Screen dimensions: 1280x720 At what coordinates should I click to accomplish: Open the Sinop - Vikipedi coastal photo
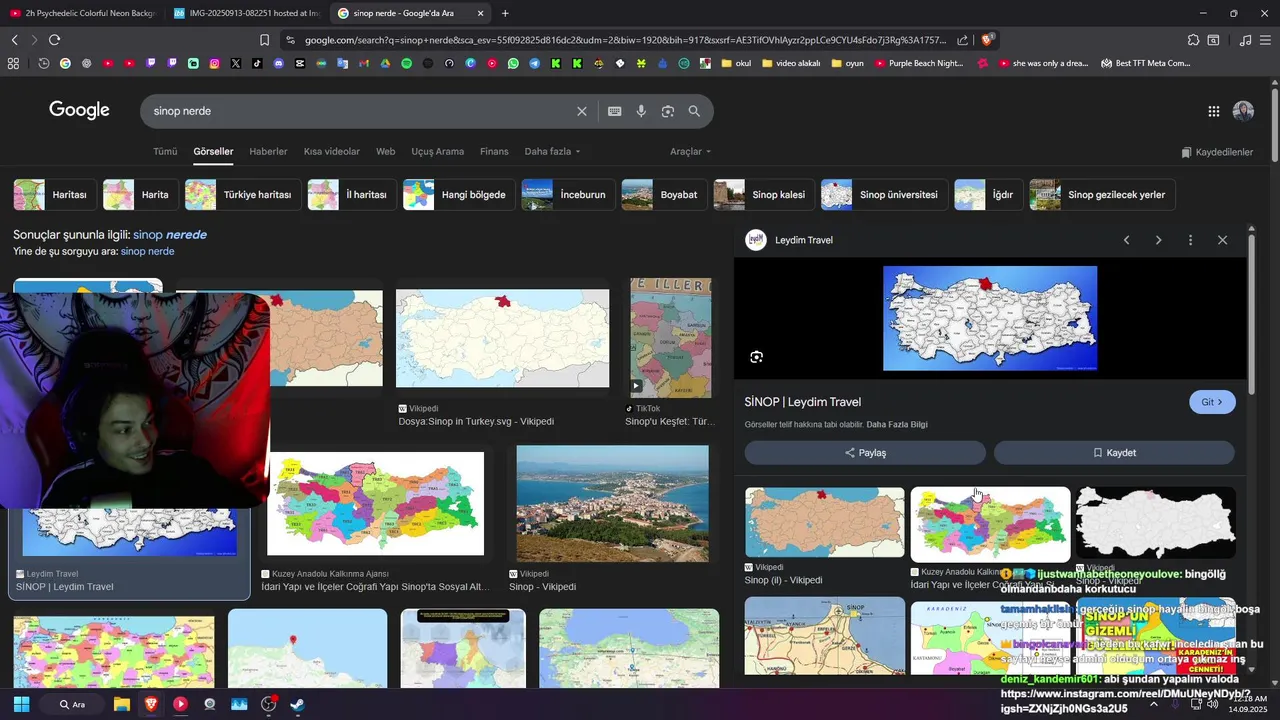[612, 503]
